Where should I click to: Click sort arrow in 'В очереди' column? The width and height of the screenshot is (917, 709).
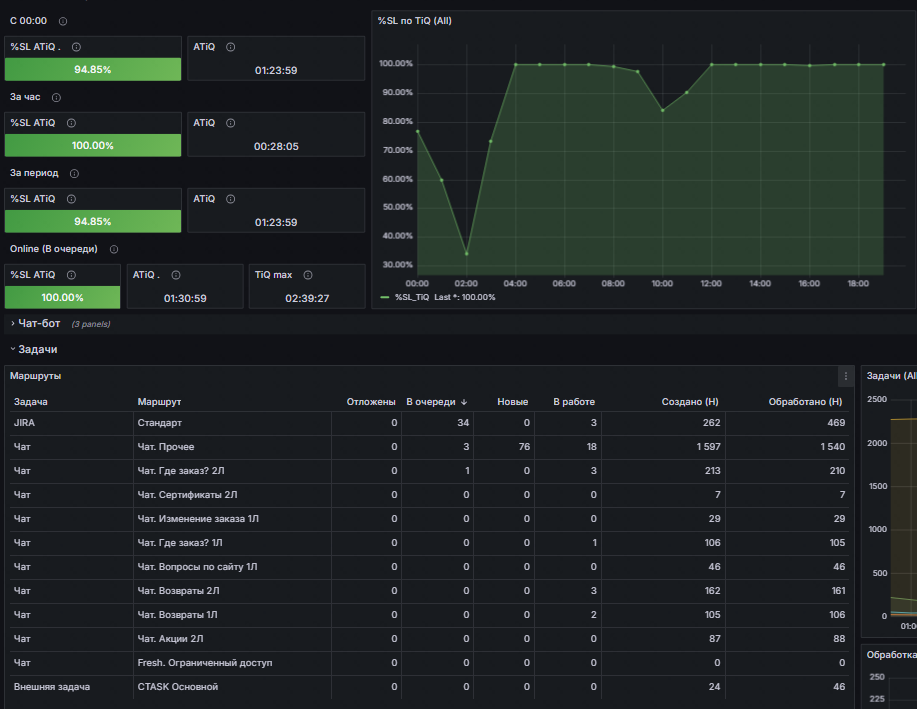(464, 402)
